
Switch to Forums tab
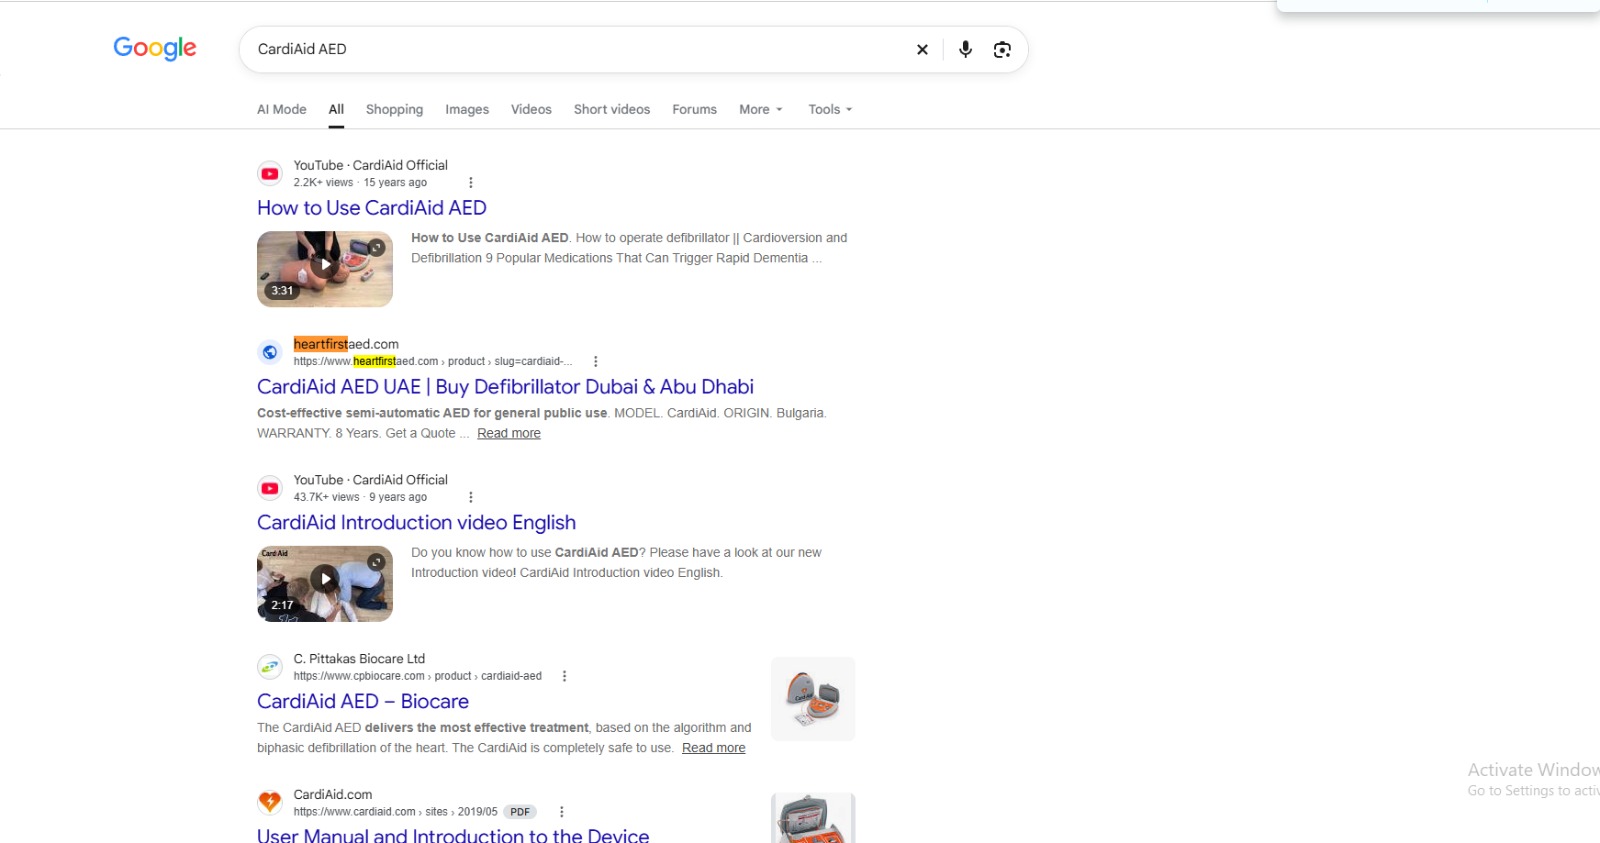point(694,109)
